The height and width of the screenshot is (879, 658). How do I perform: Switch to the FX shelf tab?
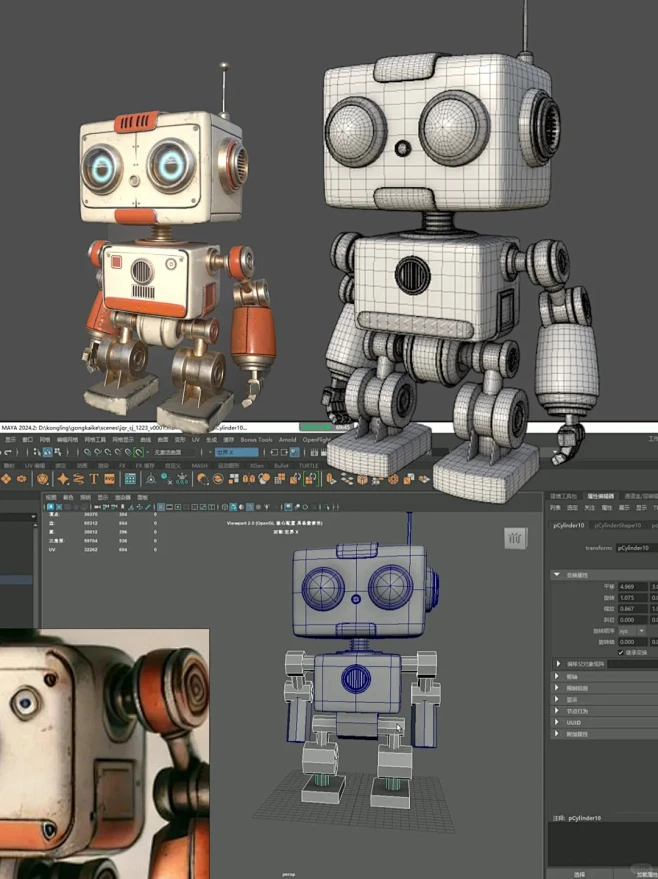click(122, 465)
